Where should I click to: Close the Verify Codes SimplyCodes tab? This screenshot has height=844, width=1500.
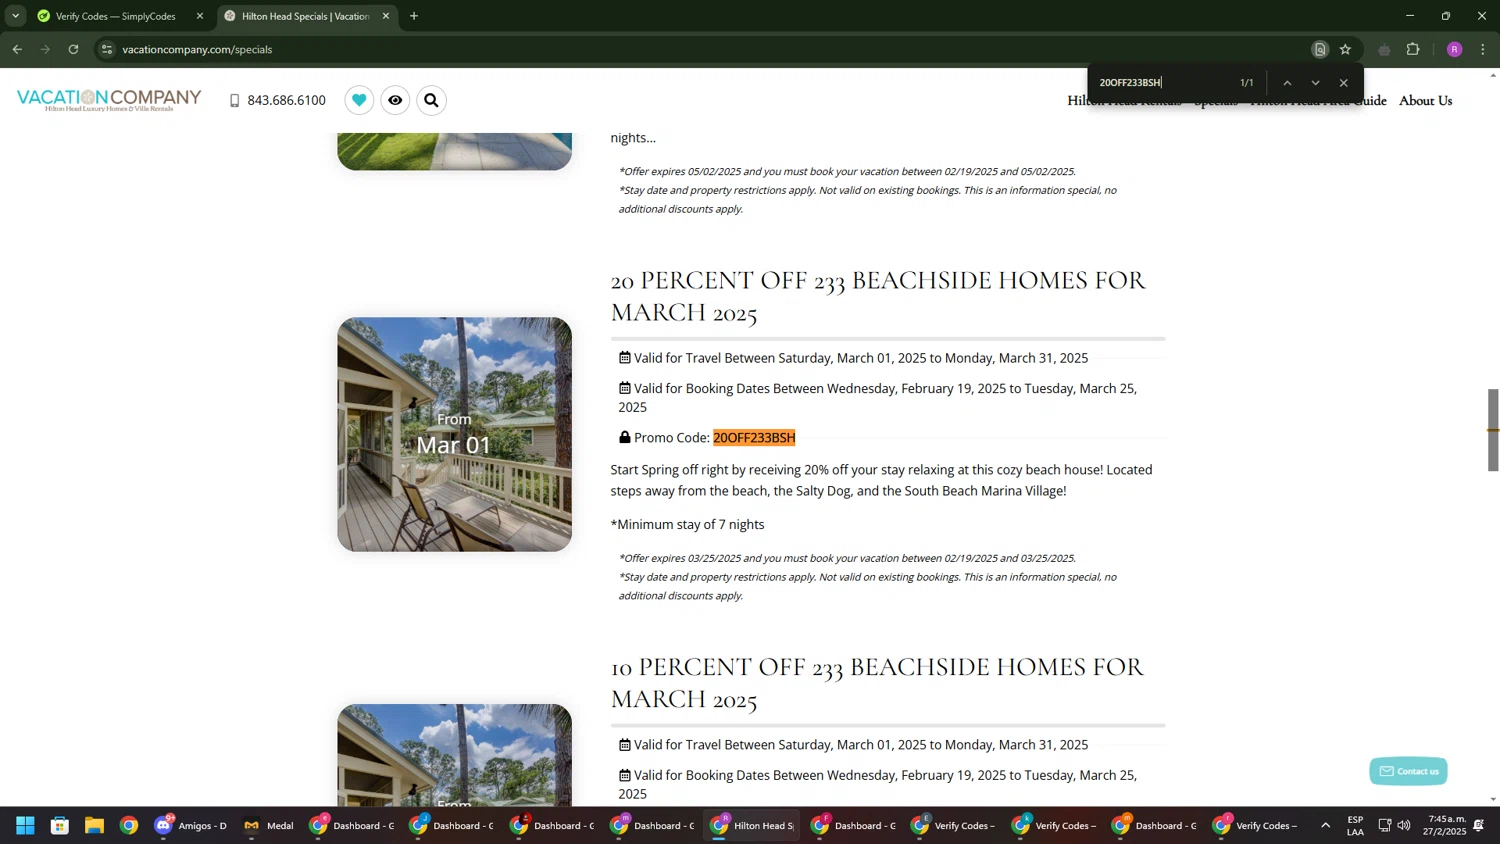click(200, 16)
